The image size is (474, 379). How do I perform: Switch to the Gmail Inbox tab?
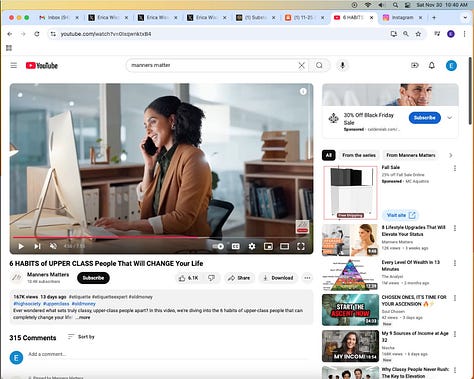[x=59, y=18]
